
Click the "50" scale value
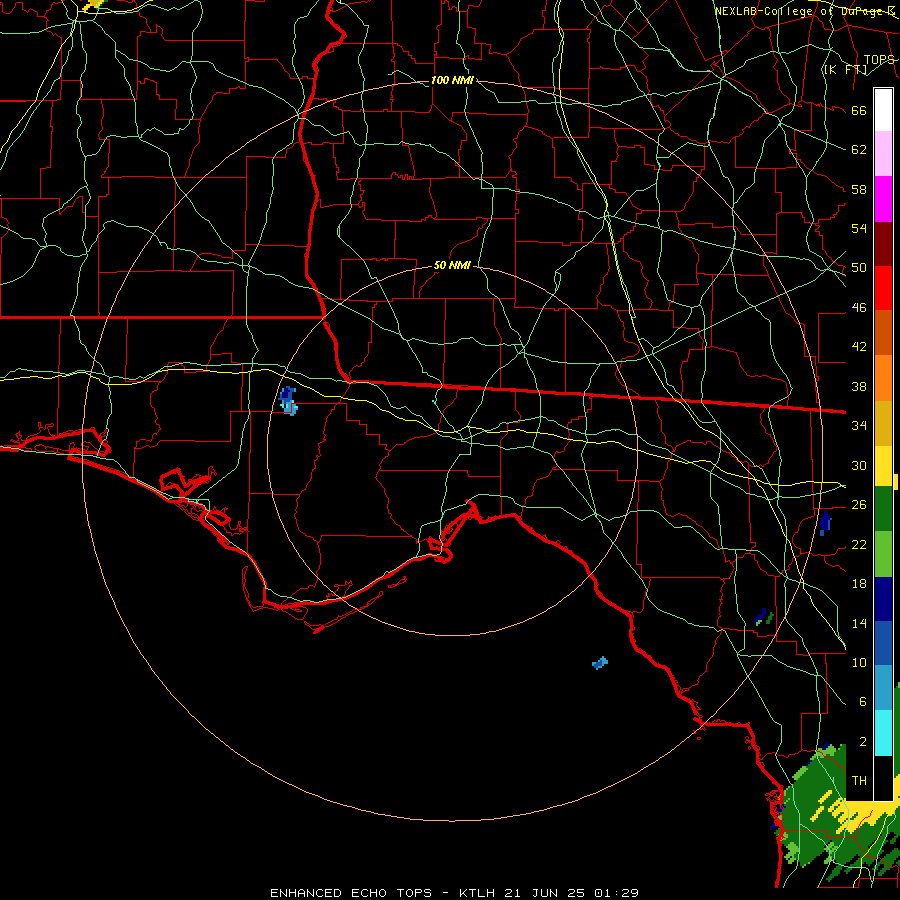point(859,268)
